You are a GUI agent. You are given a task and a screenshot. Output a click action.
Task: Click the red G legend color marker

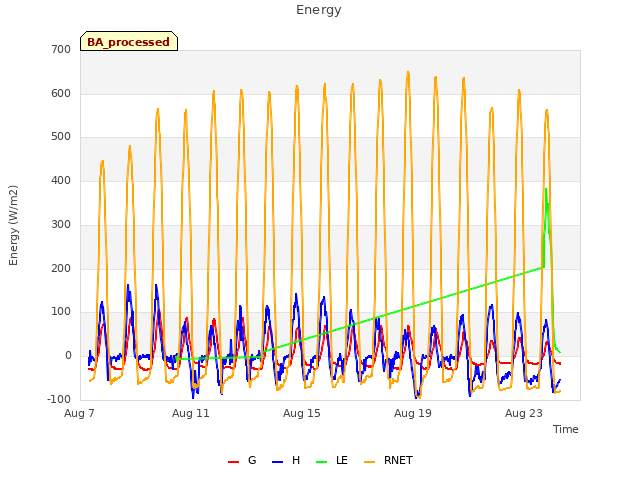(233, 462)
